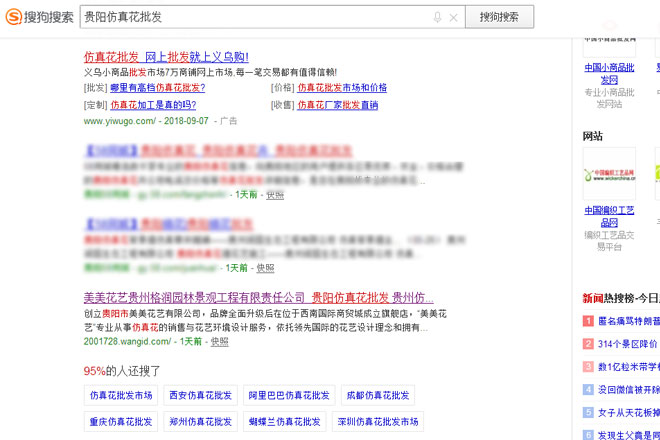The image size is (660, 440).
Task: Open hot news 314个景区降价
Action: pos(627,344)
